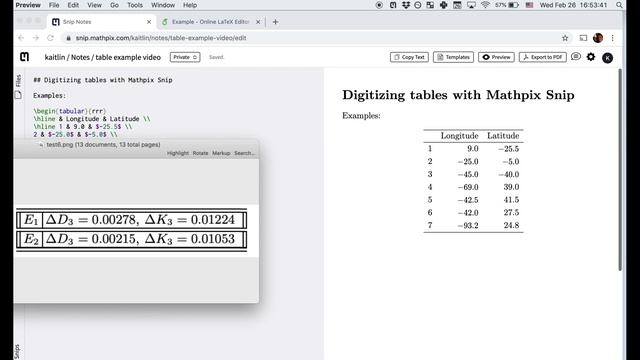Screen dimensions: 640x360
Task: Click the value 24.8 in rendered table
Action: (511, 225)
